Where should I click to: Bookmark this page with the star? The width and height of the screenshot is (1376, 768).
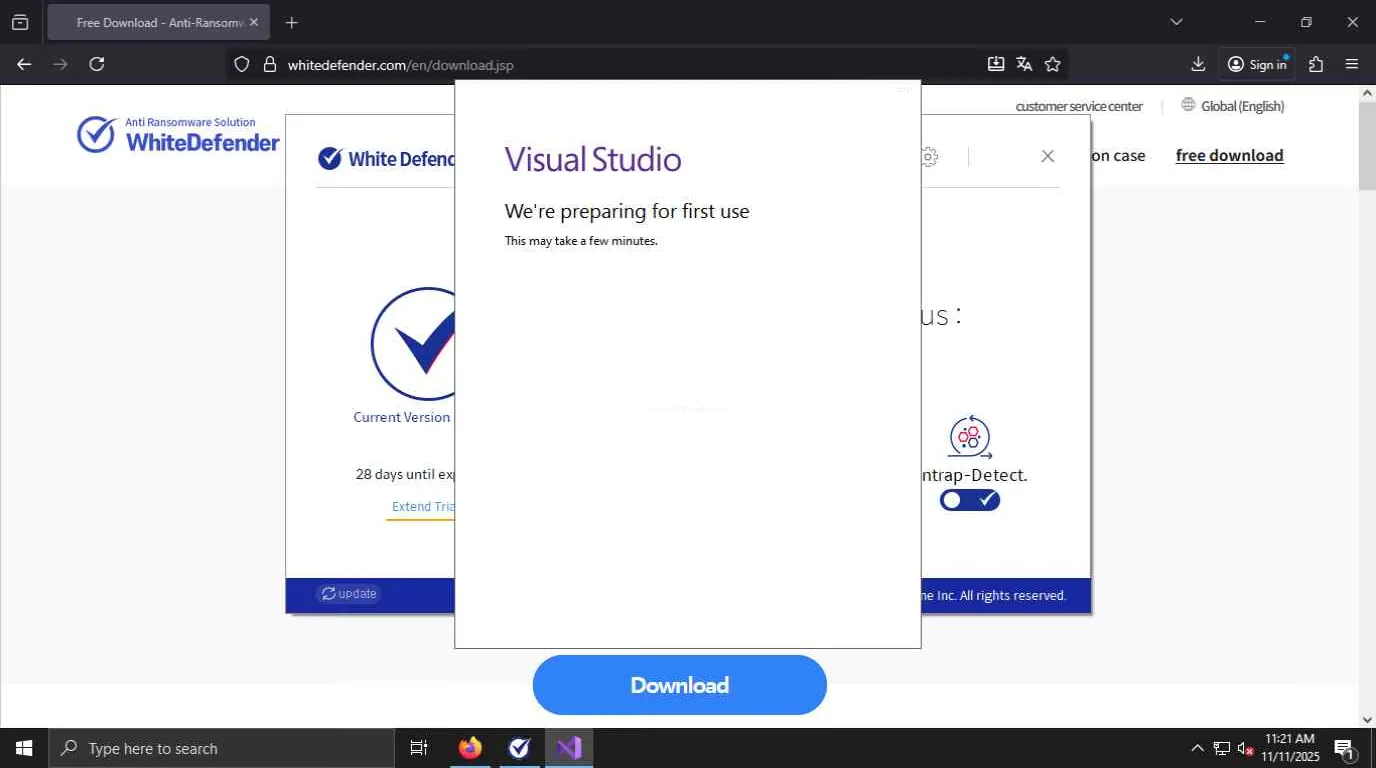coord(1052,64)
